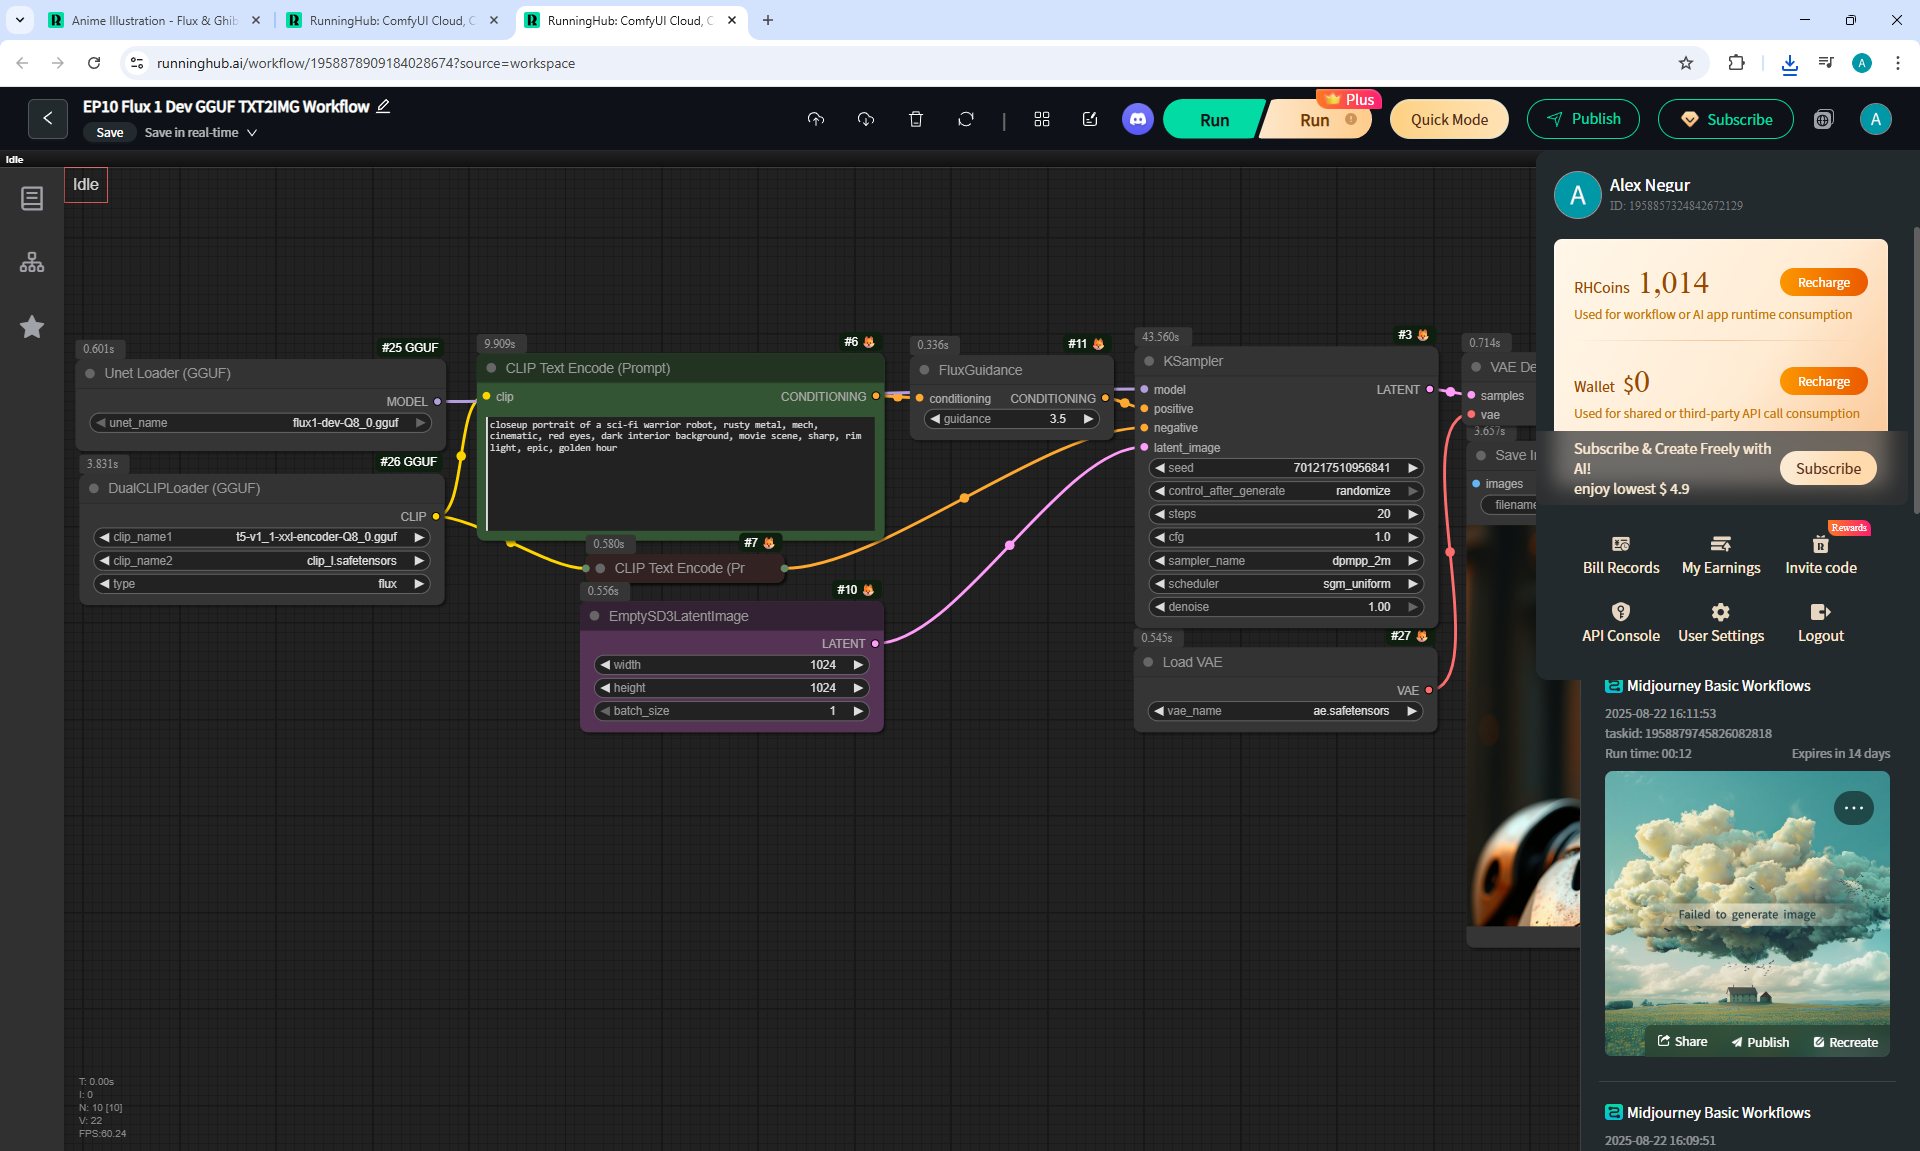This screenshot has width=1920, height=1151.
Task: Select Logout from the user menu
Action: point(1820,622)
